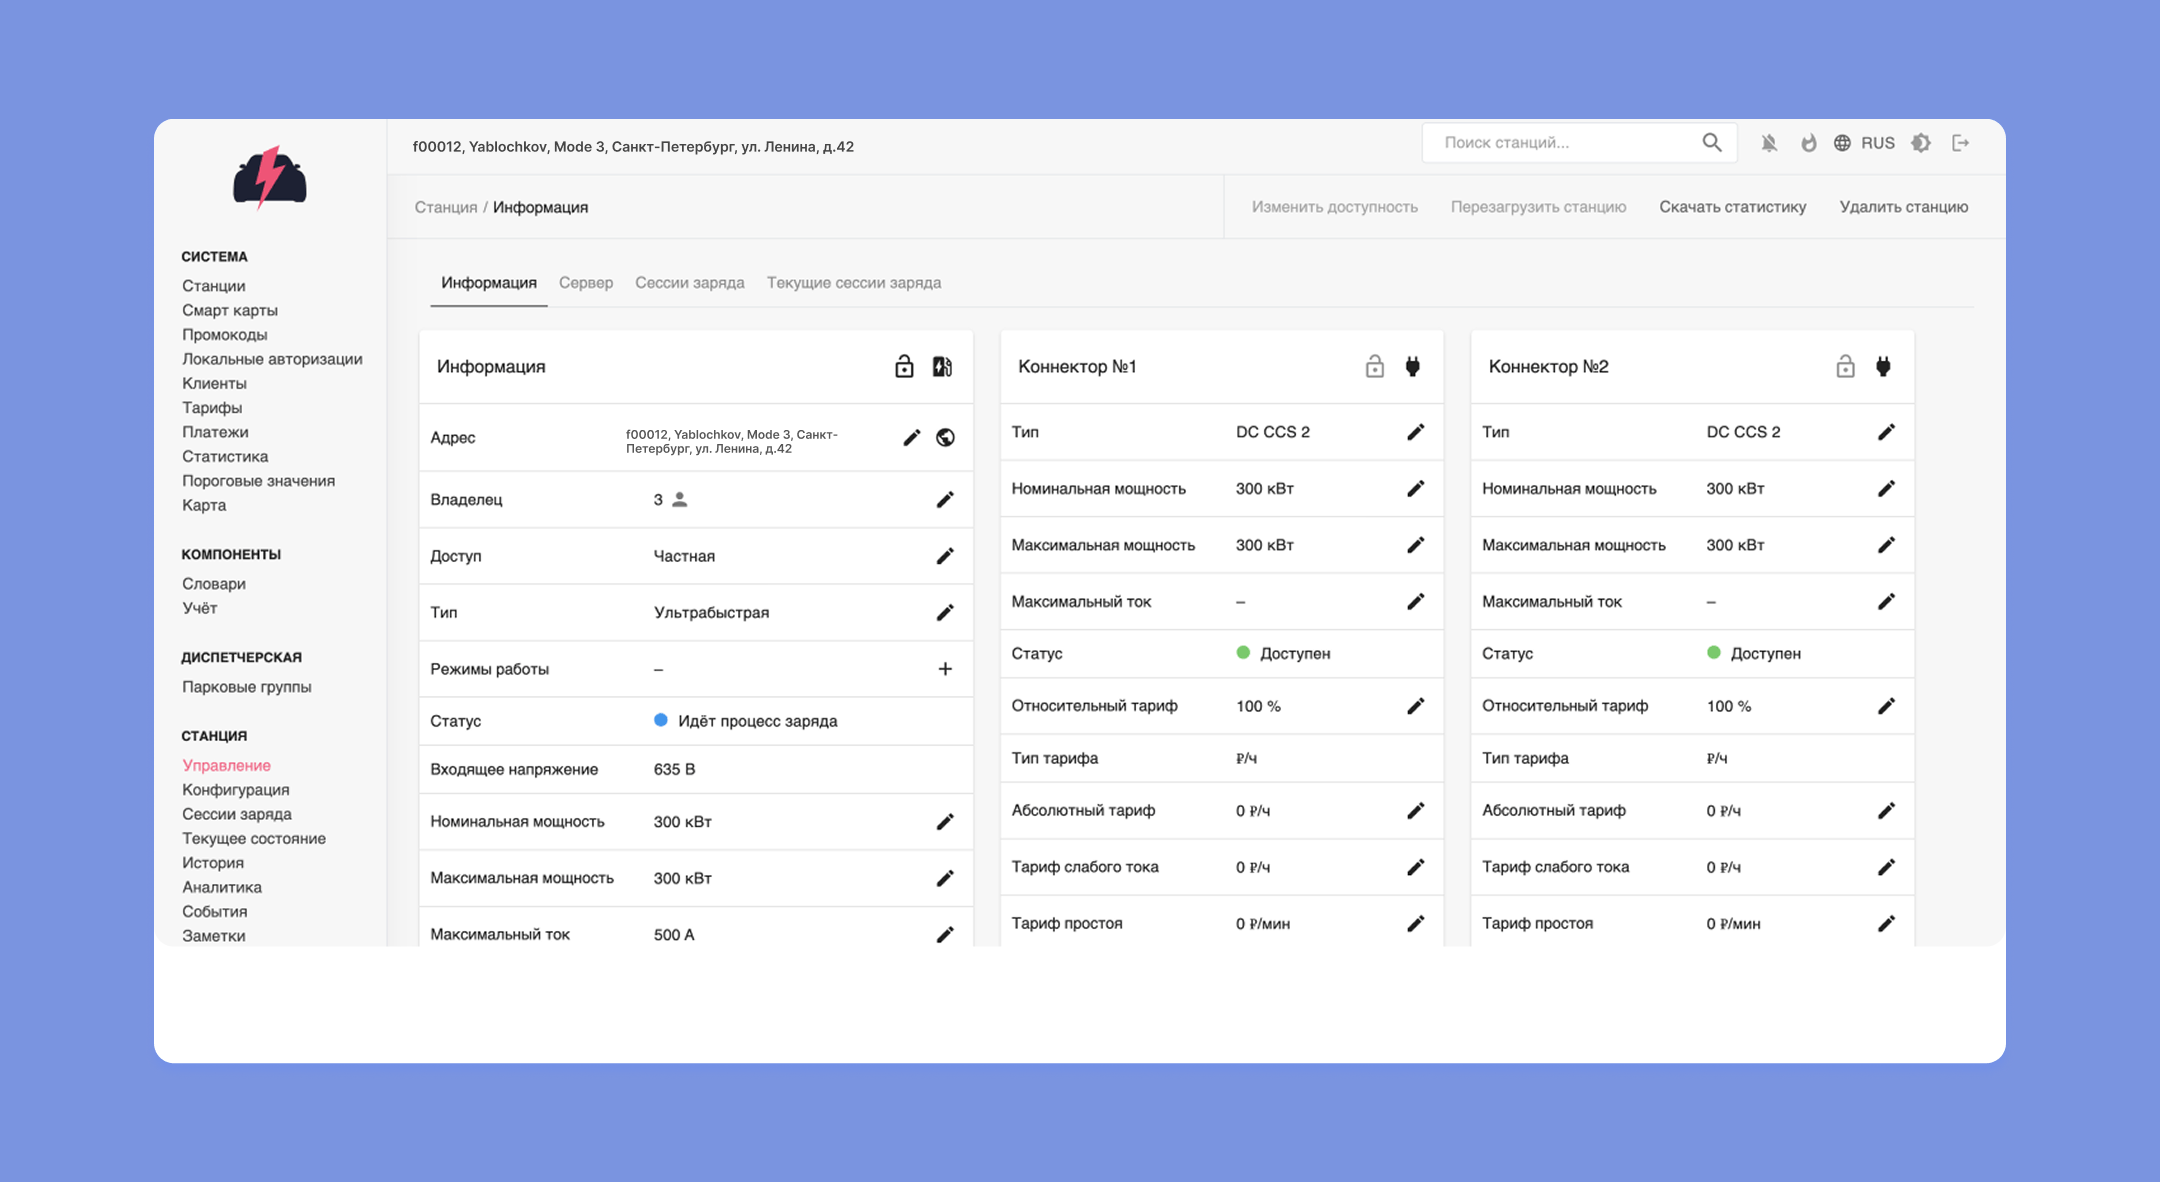The width and height of the screenshot is (2160, 1182).
Task: Toggle lock on Коннектор №1
Action: pos(1375,367)
